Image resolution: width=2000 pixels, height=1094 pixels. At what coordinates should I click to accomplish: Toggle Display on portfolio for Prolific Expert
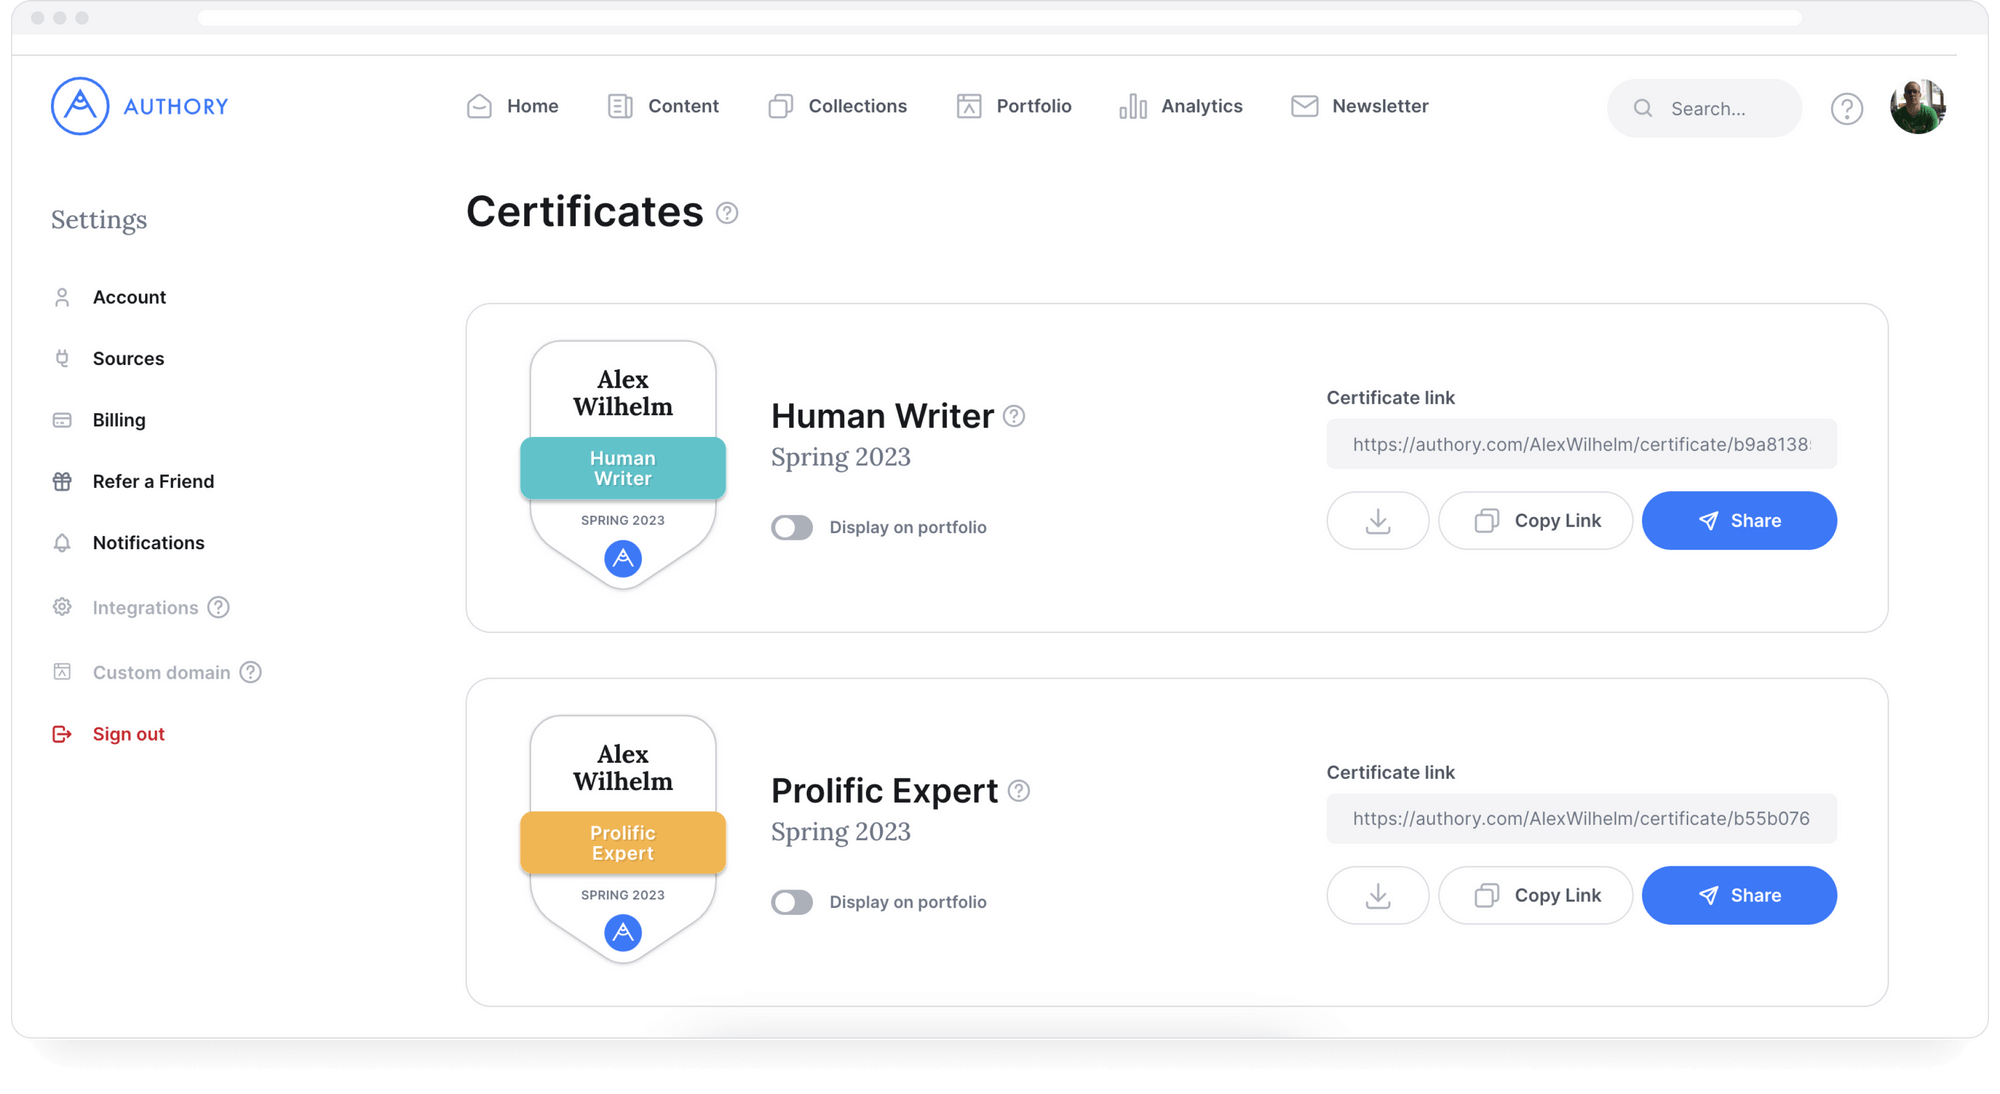click(792, 902)
